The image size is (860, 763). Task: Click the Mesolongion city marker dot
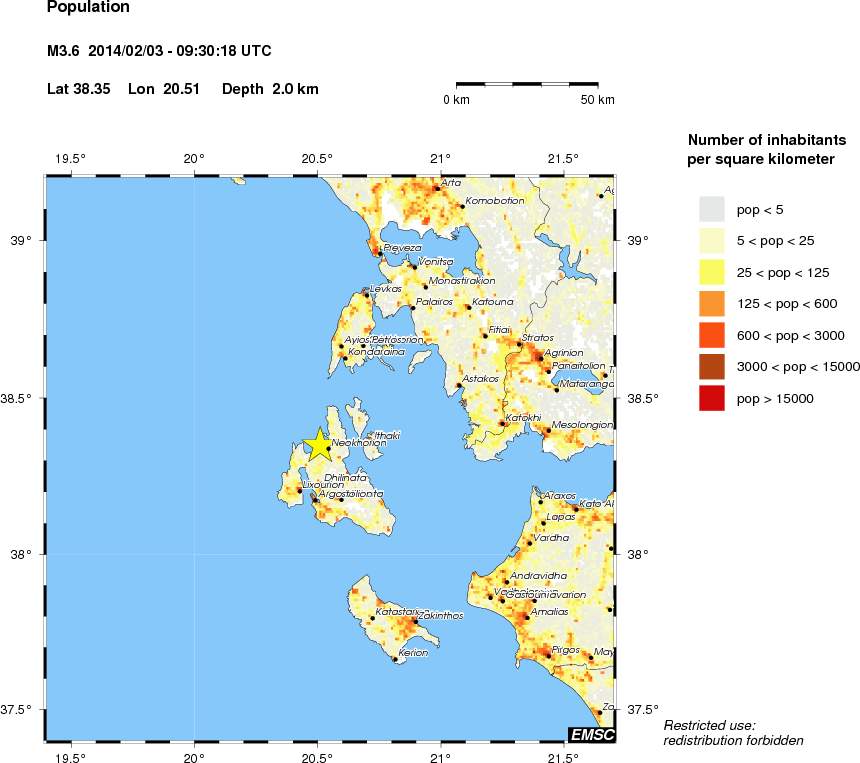[546, 431]
